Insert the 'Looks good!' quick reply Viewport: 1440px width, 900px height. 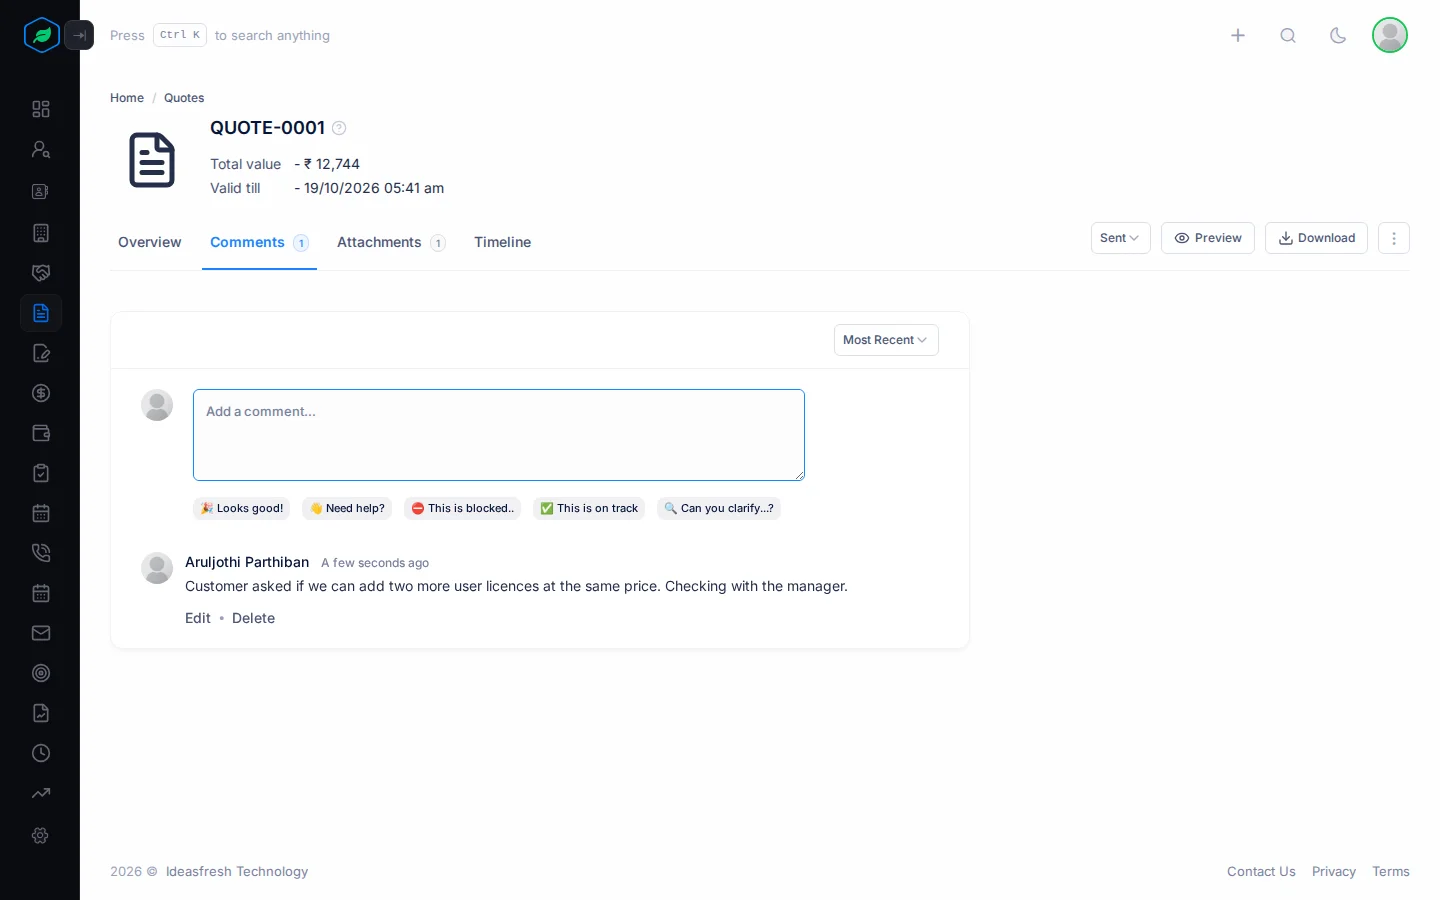point(242,508)
